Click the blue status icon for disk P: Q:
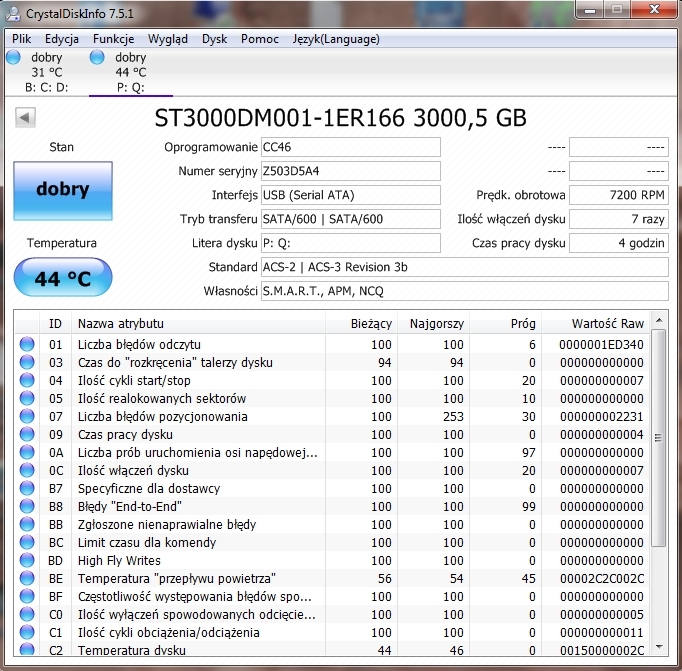This screenshot has width=682, height=671. pos(97,57)
